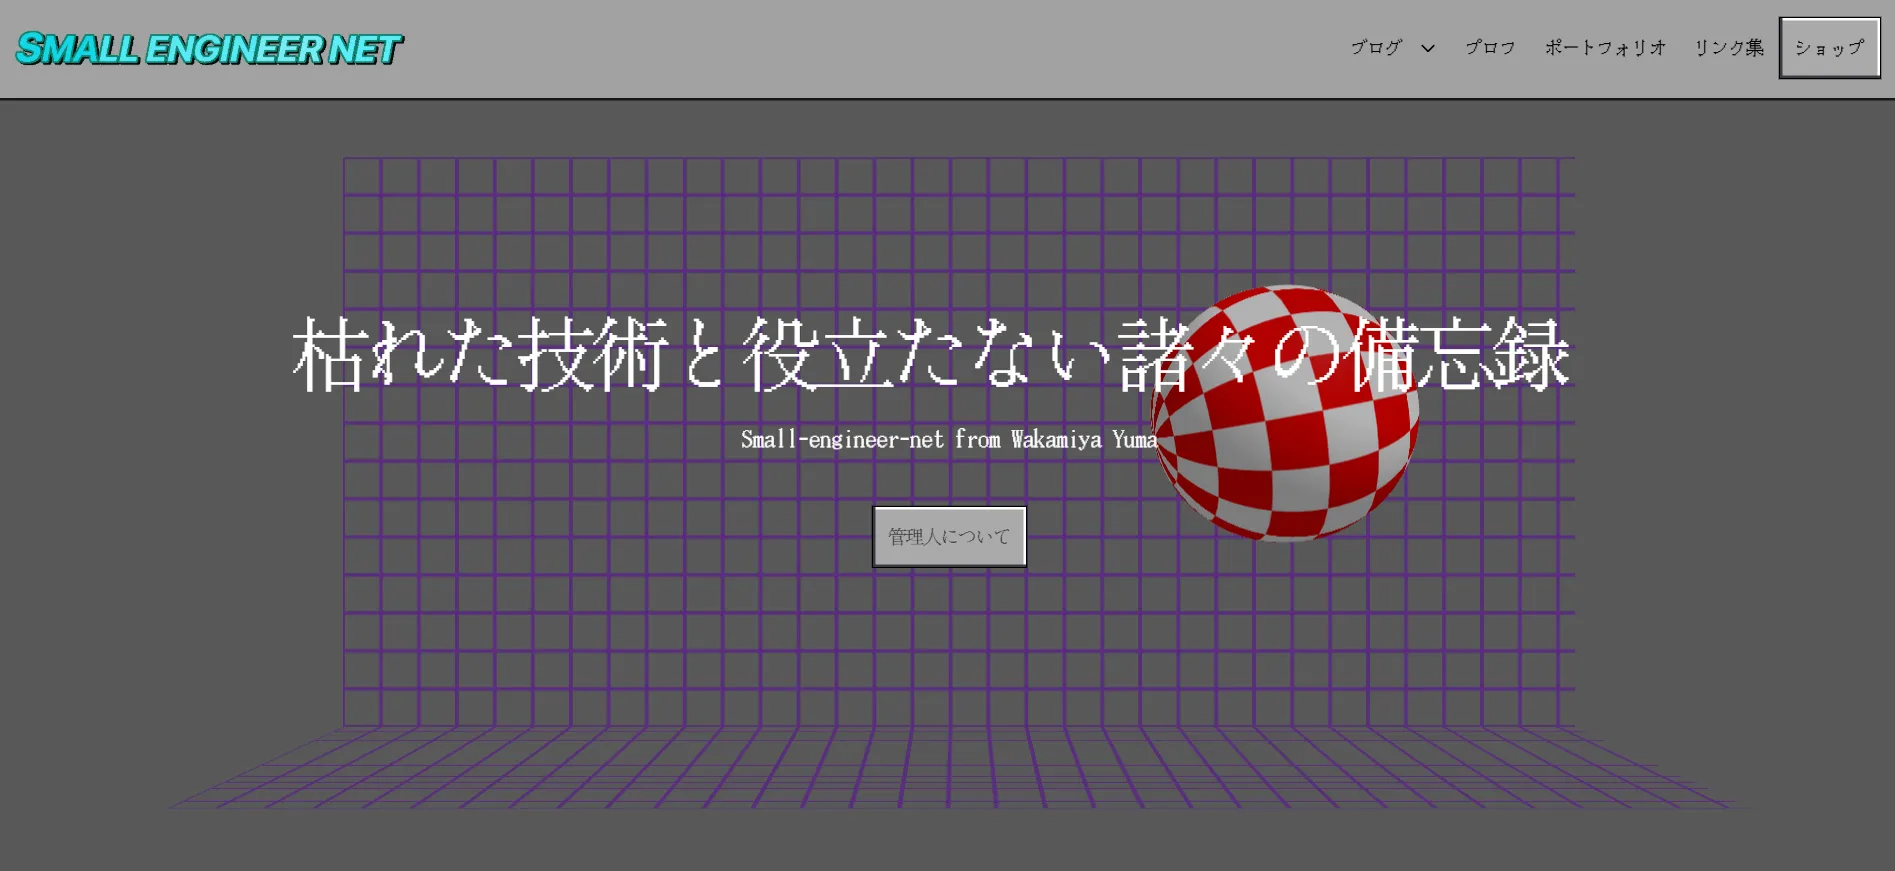Click the word from in the subtitle

coord(977,439)
